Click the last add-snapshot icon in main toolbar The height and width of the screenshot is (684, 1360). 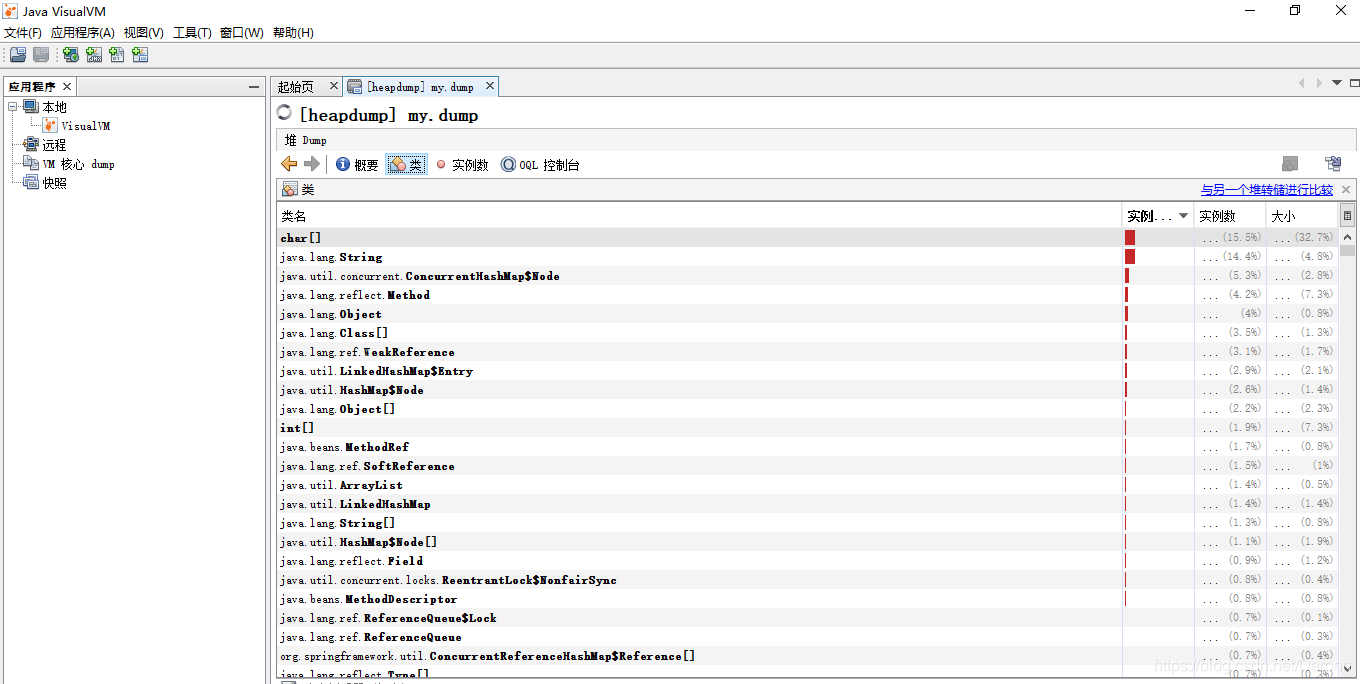pos(140,55)
